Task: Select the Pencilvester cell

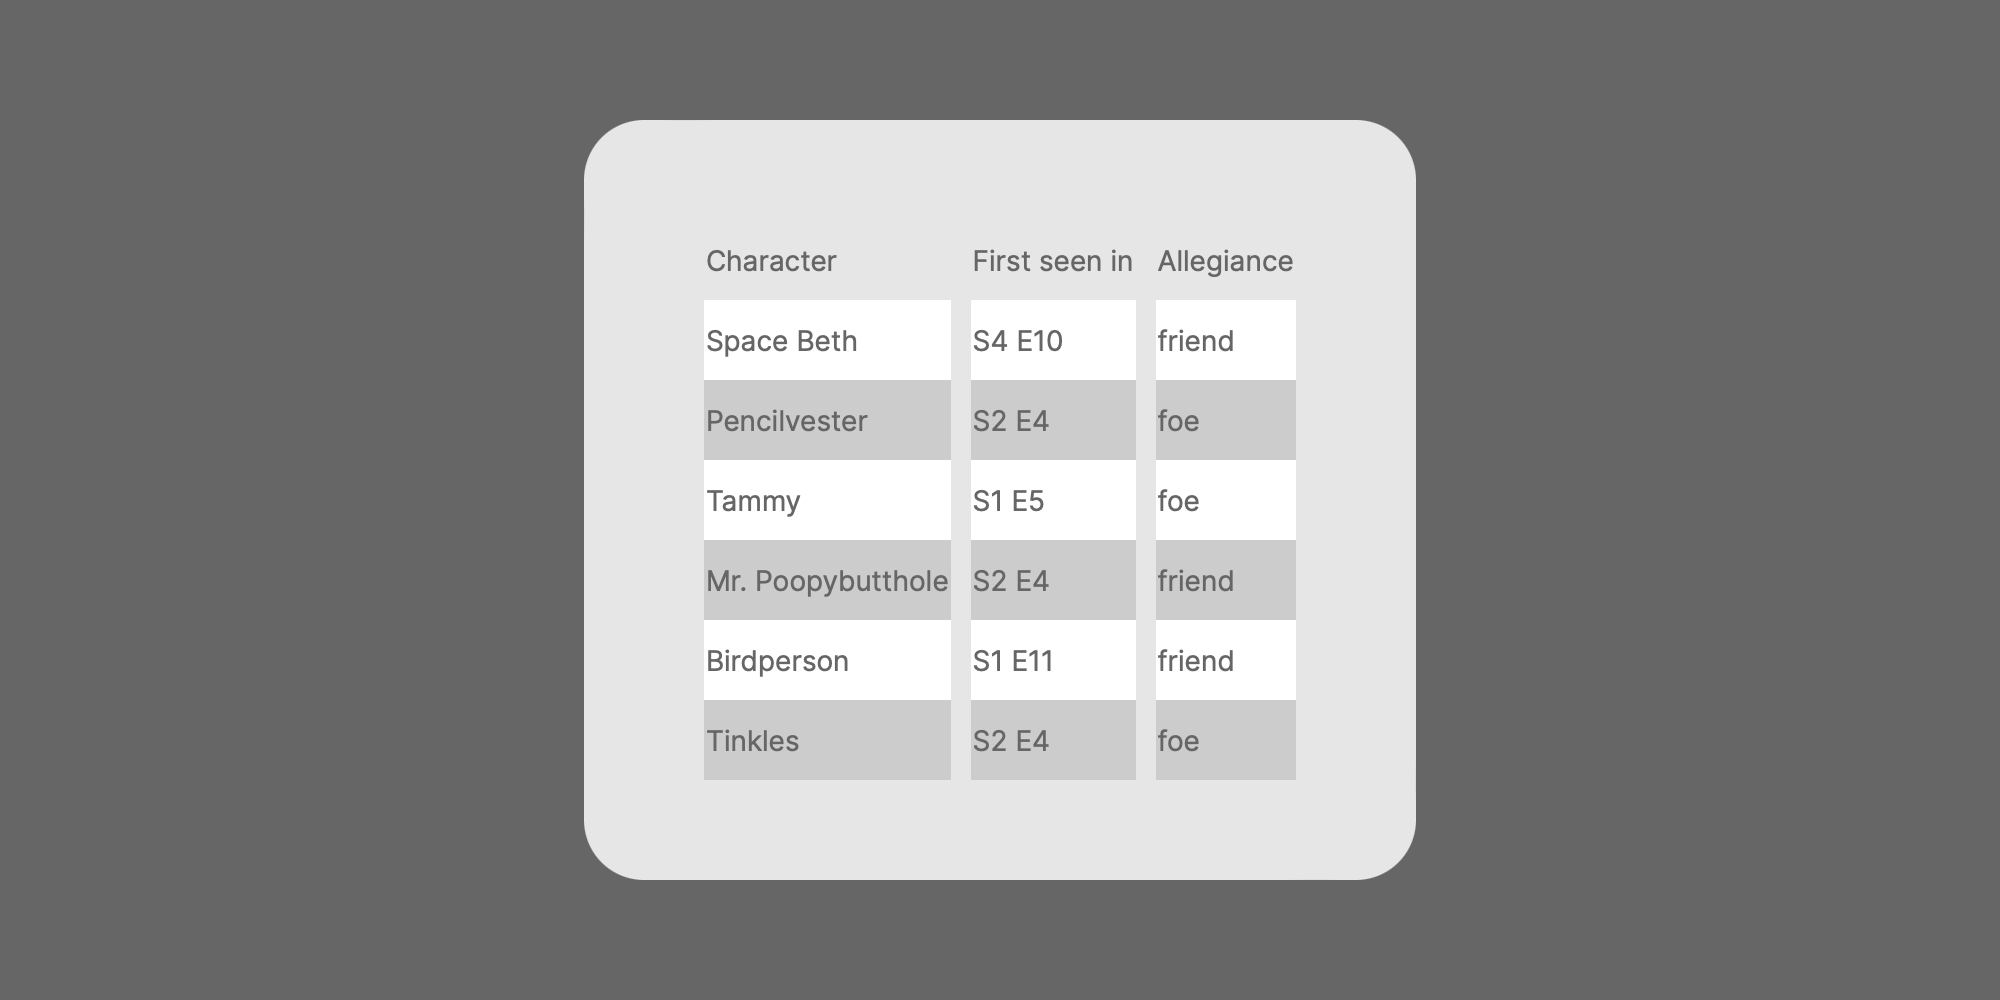Action: (827, 420)
